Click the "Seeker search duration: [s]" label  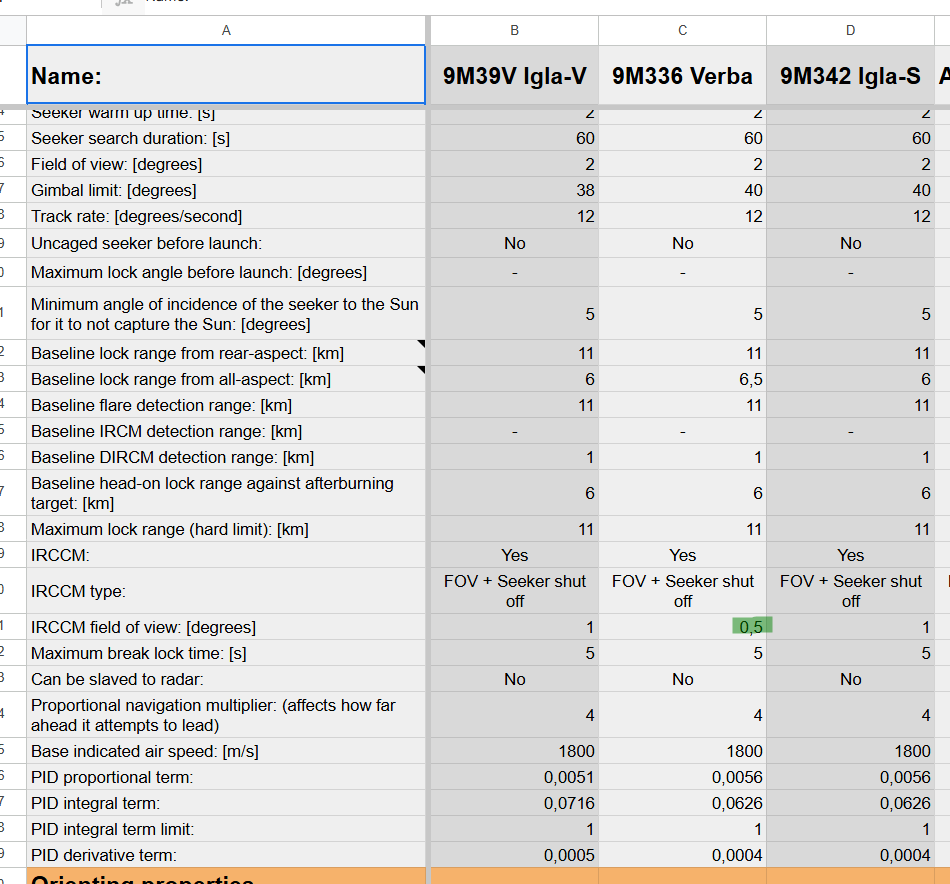pos(130,138)
